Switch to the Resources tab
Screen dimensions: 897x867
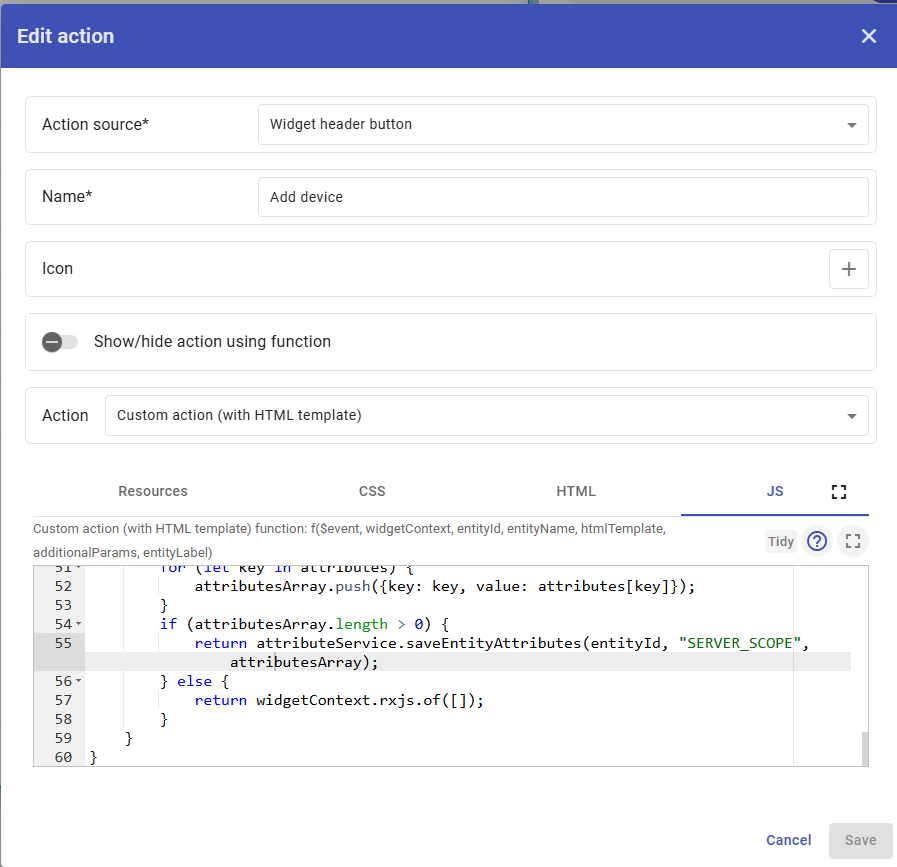coord(153,491)
